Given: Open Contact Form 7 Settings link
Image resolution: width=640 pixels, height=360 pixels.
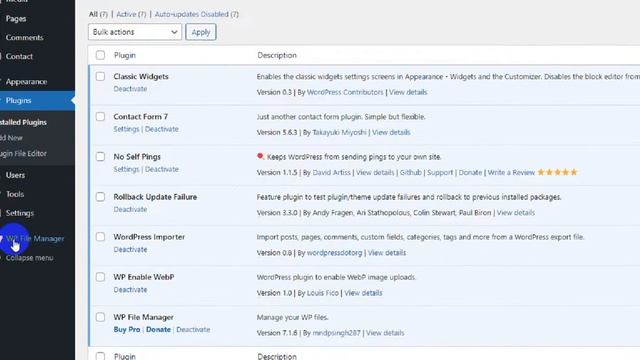Looking at the screenshot, I should click(x=126, y=129).
